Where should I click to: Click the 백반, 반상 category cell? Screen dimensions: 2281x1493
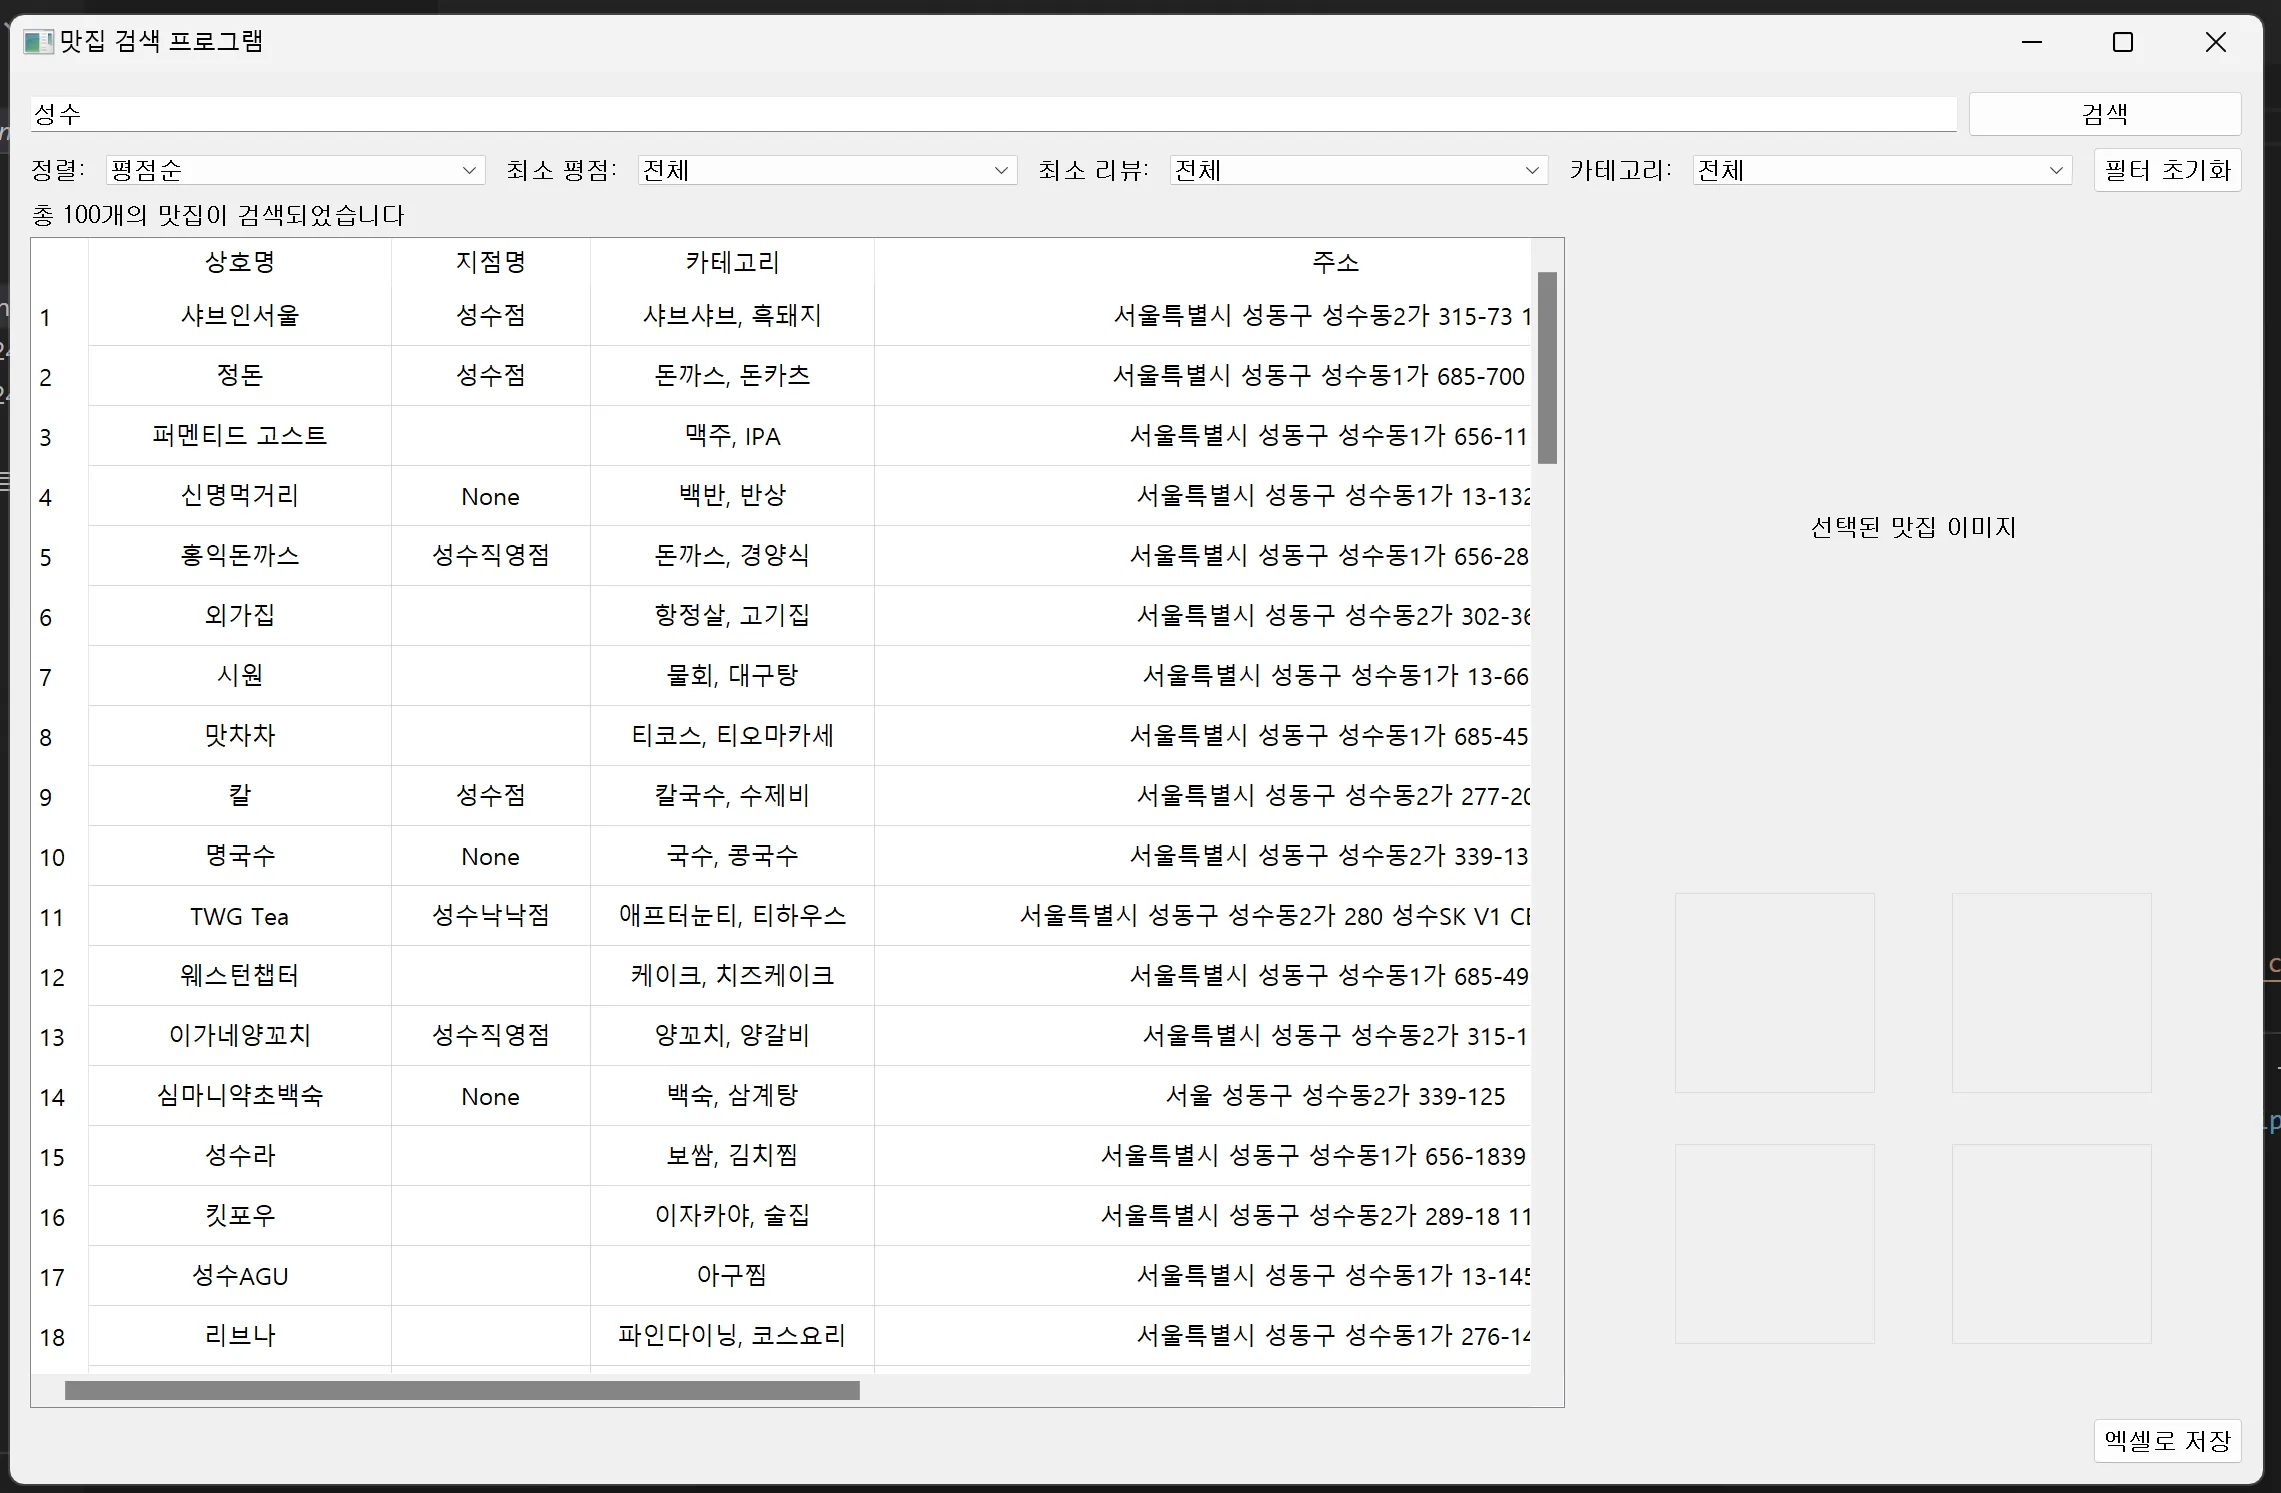pos(732,496)
